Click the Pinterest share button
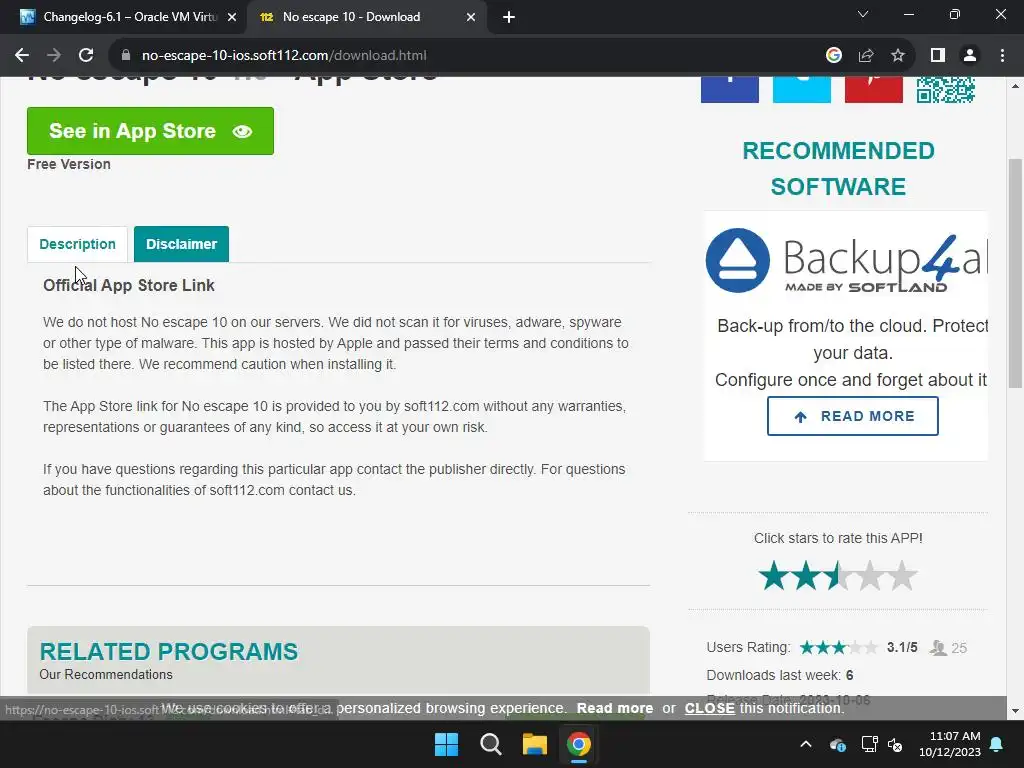This screenshot has height=768, width=1024. coord(873,89)
